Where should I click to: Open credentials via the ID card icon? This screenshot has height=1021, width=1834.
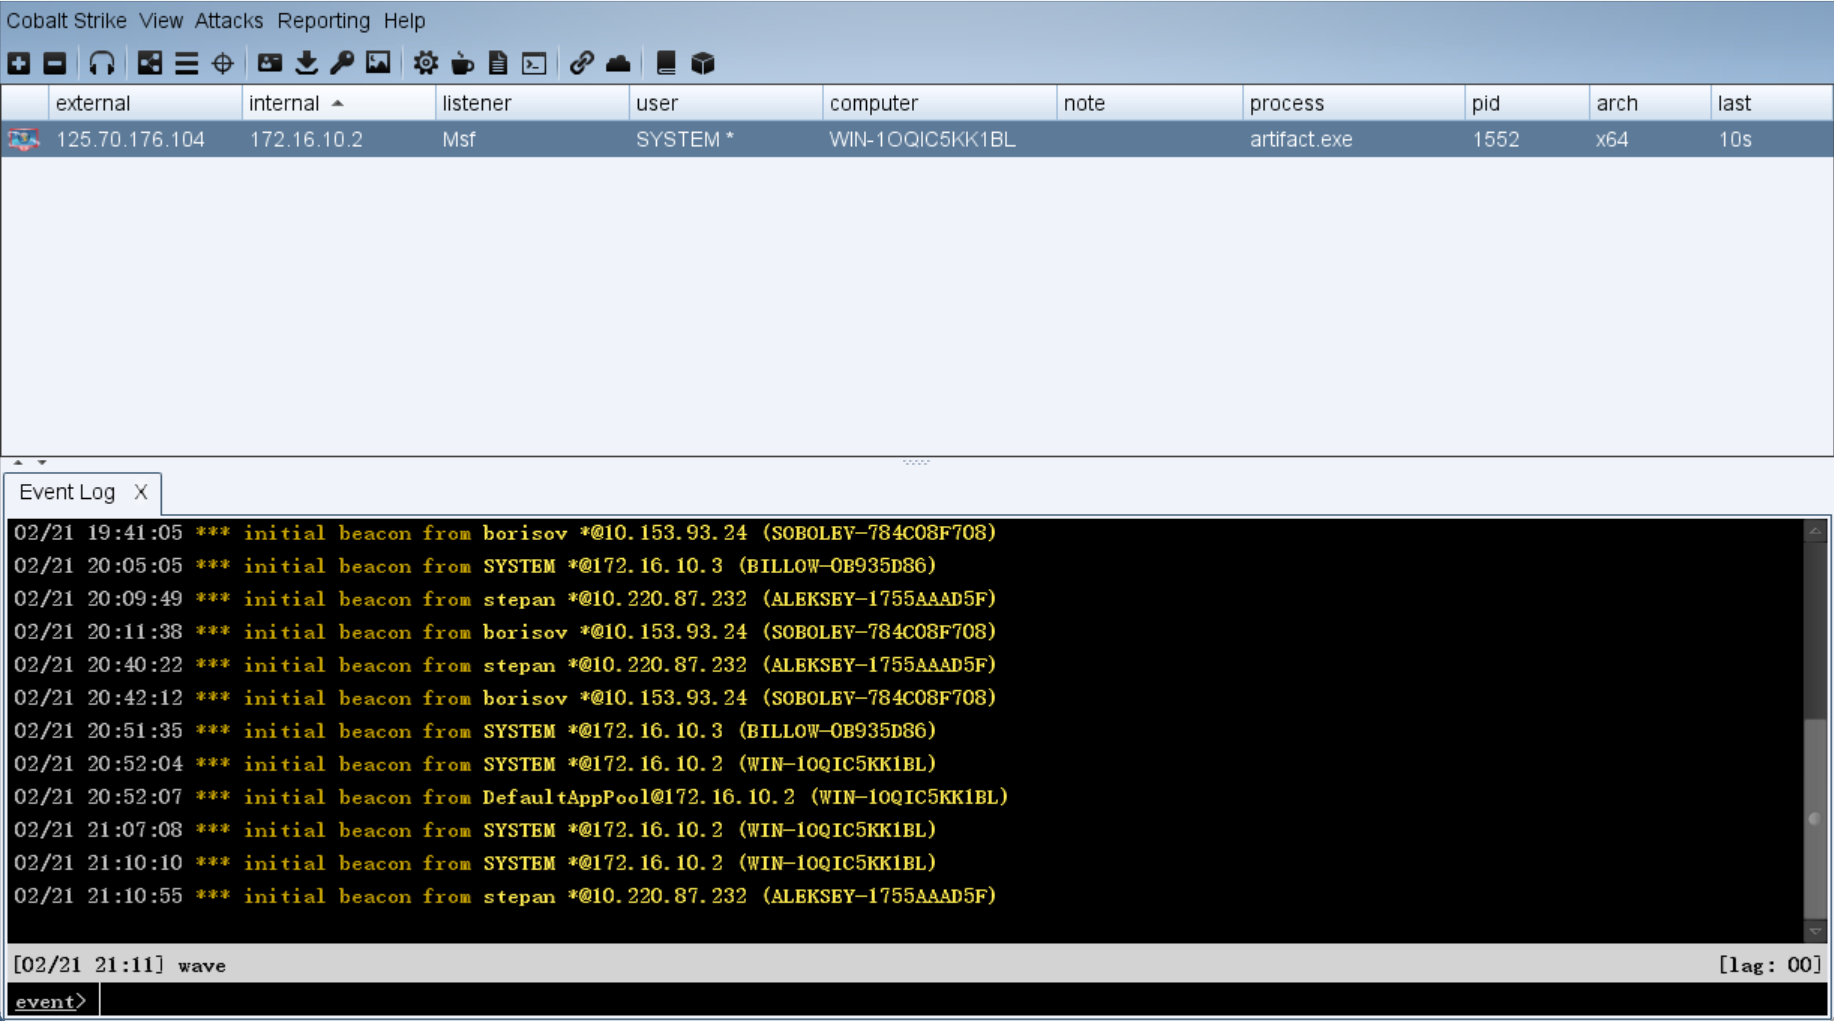tap(270, 63)
